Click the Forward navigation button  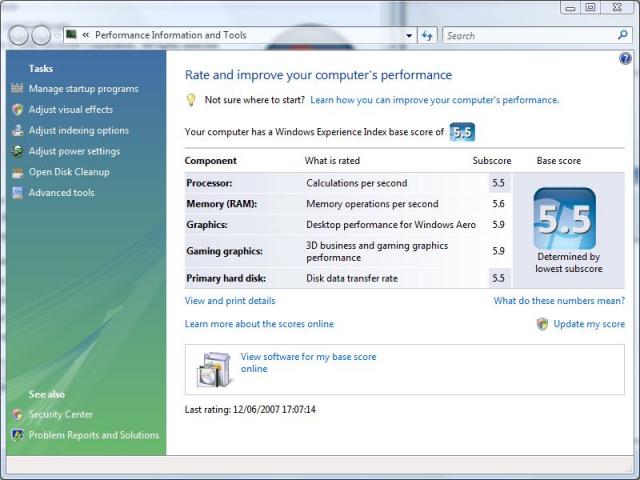pyautogui.click(x=41, y=35)
